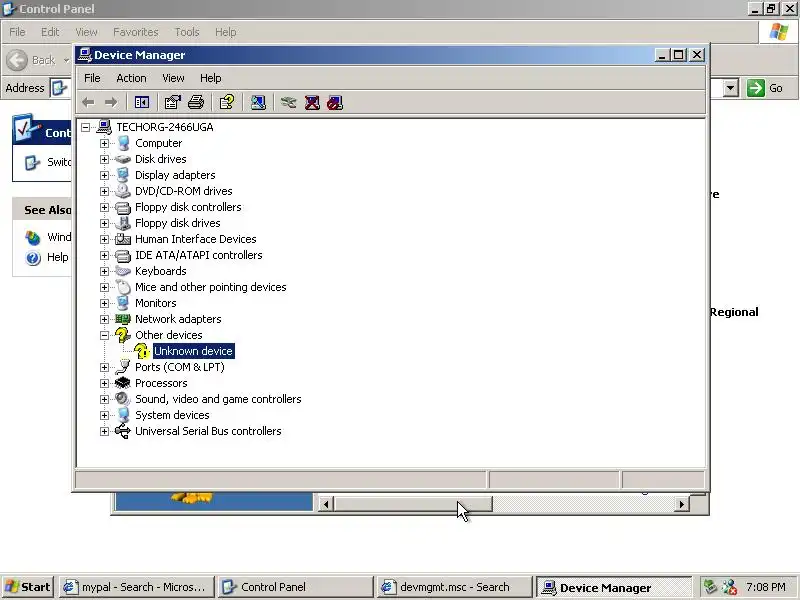
Task: Click the Safely Remove Hardware tray icon
Action: pyautogui.click(x=710, y=586)
